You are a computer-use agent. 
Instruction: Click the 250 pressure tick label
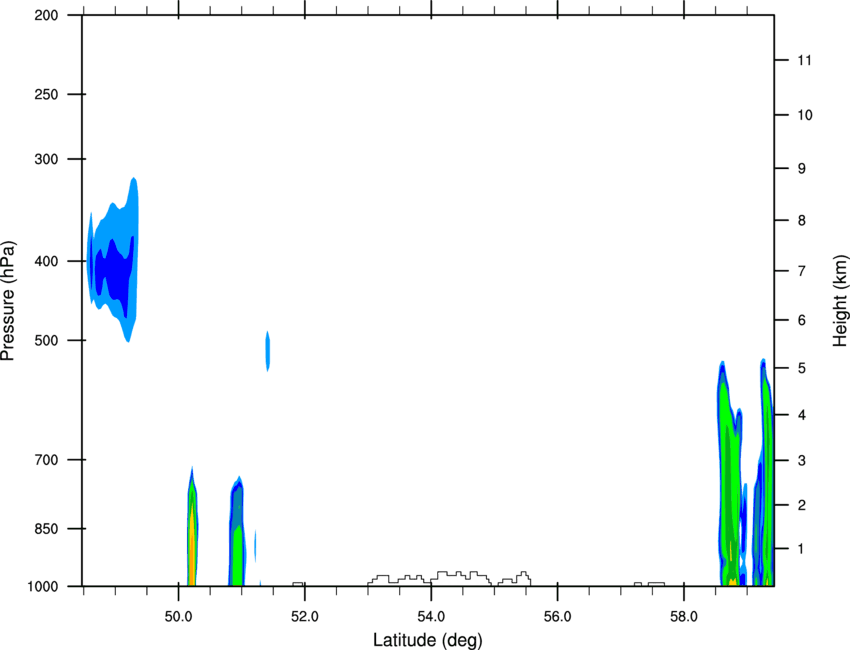tap(46, 94)
